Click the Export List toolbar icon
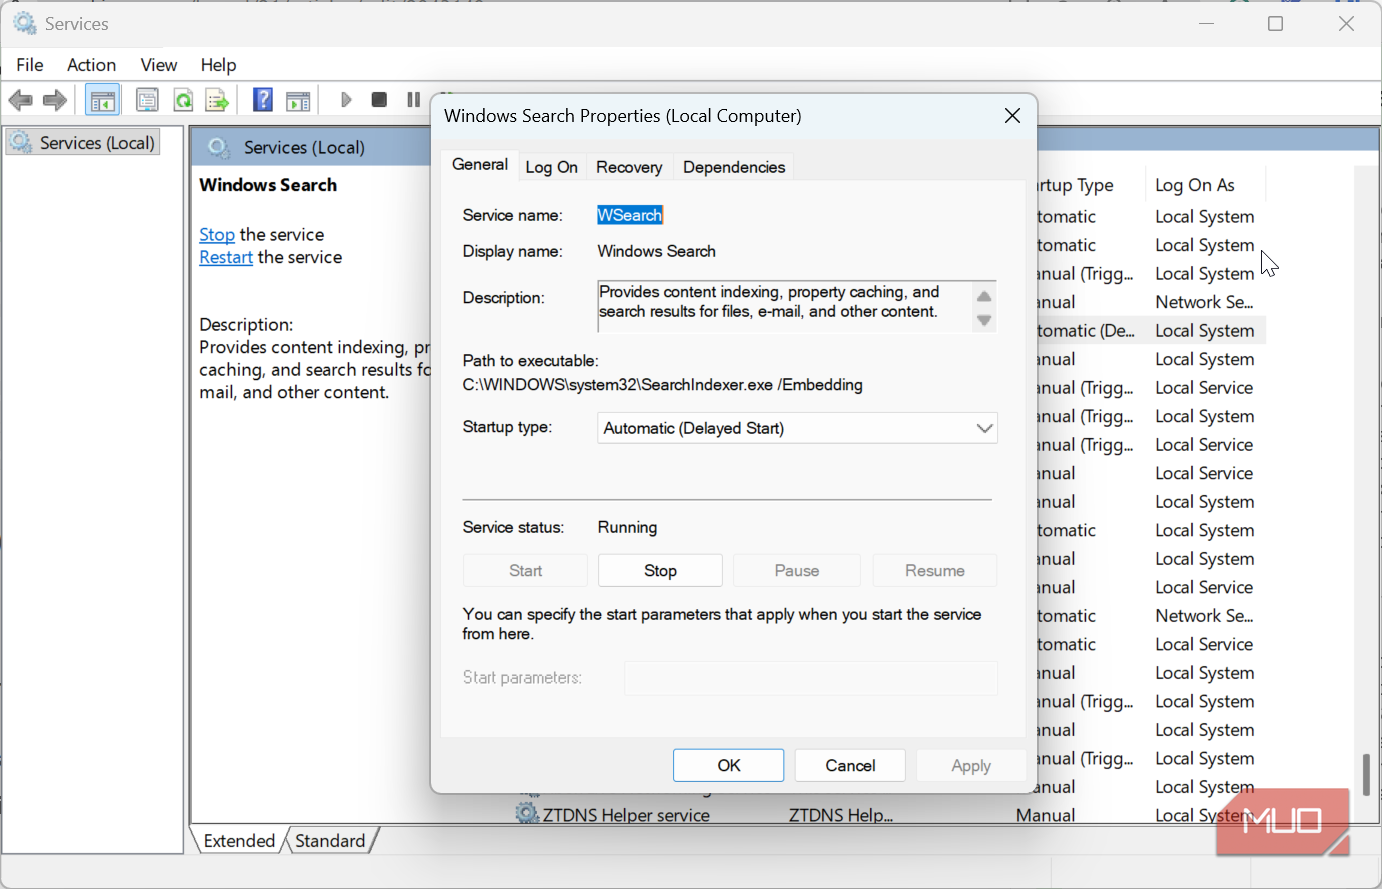The width and height of the screenshot is (1382, 889). pyautogui.click(x=217, y=100)
